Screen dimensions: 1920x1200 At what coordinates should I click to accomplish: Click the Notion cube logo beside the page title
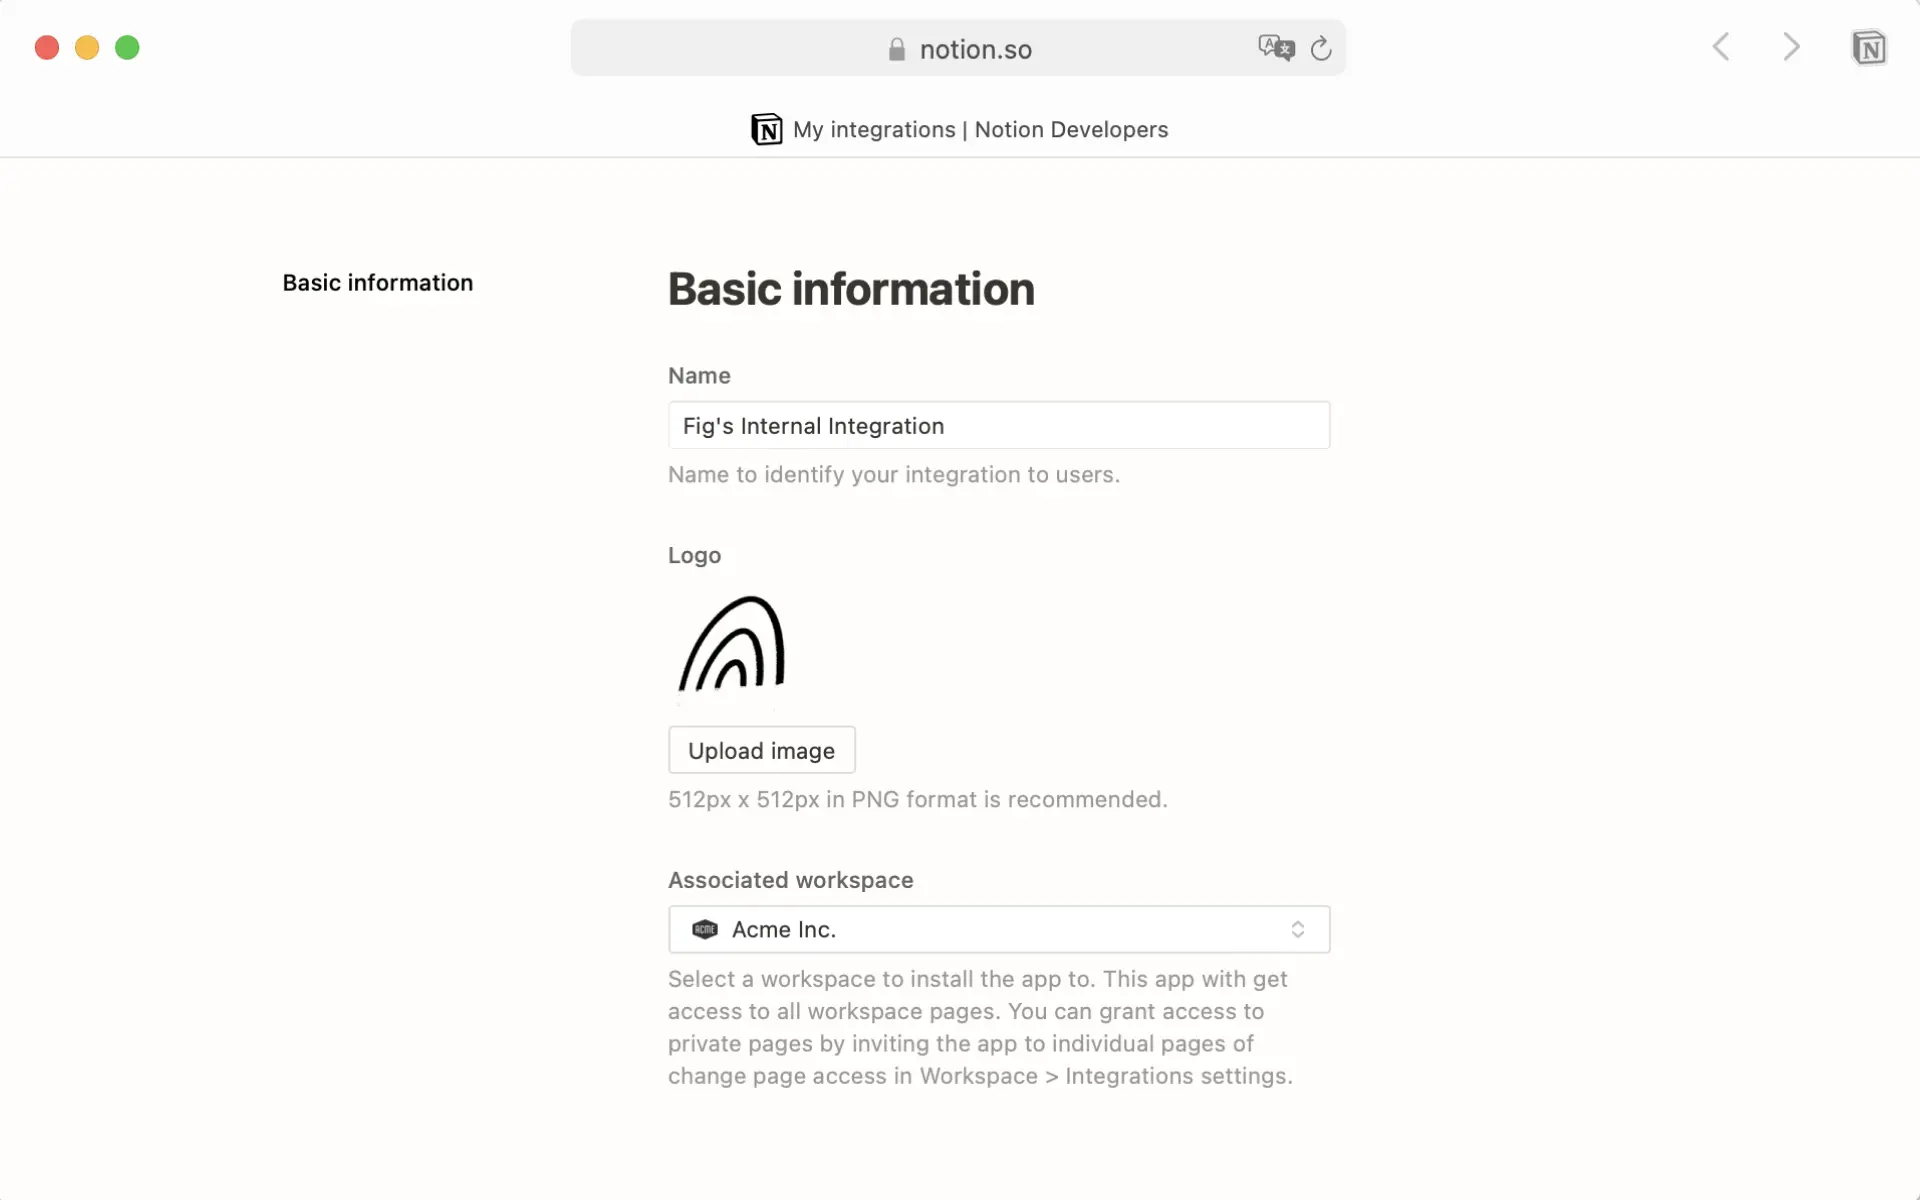point(766,129)
